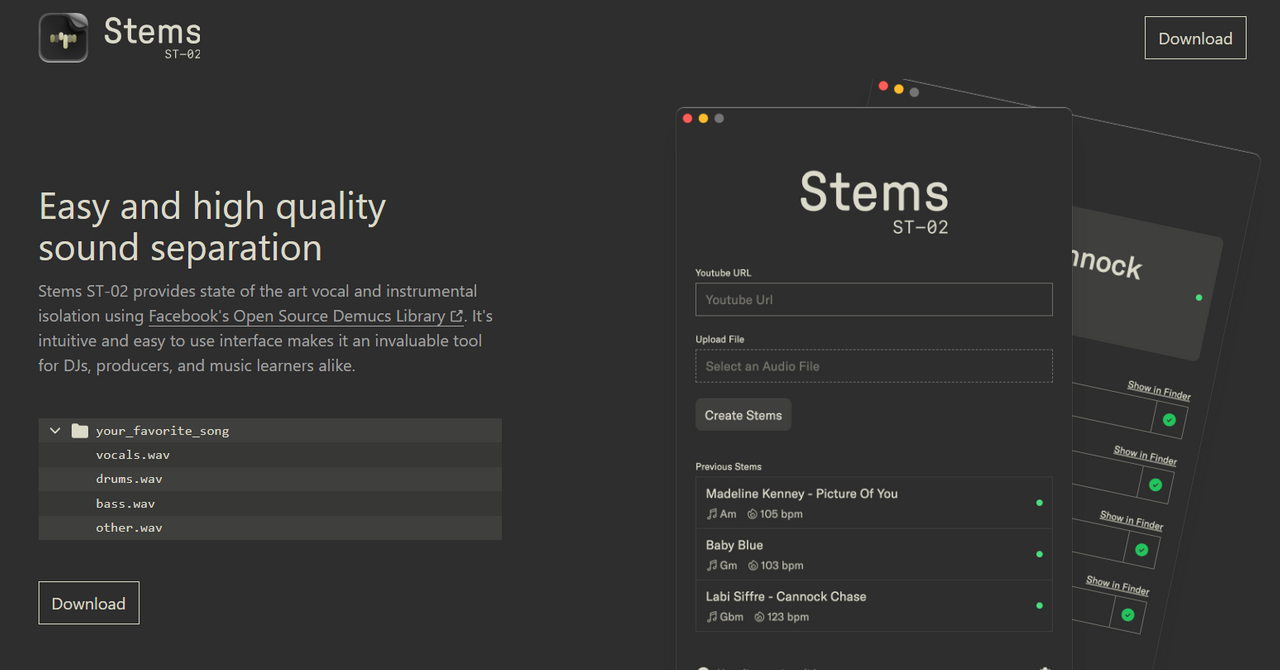Select the vocals.wav file row
The height and width of the screenshot is (670, 1280).
click(270, 455)
